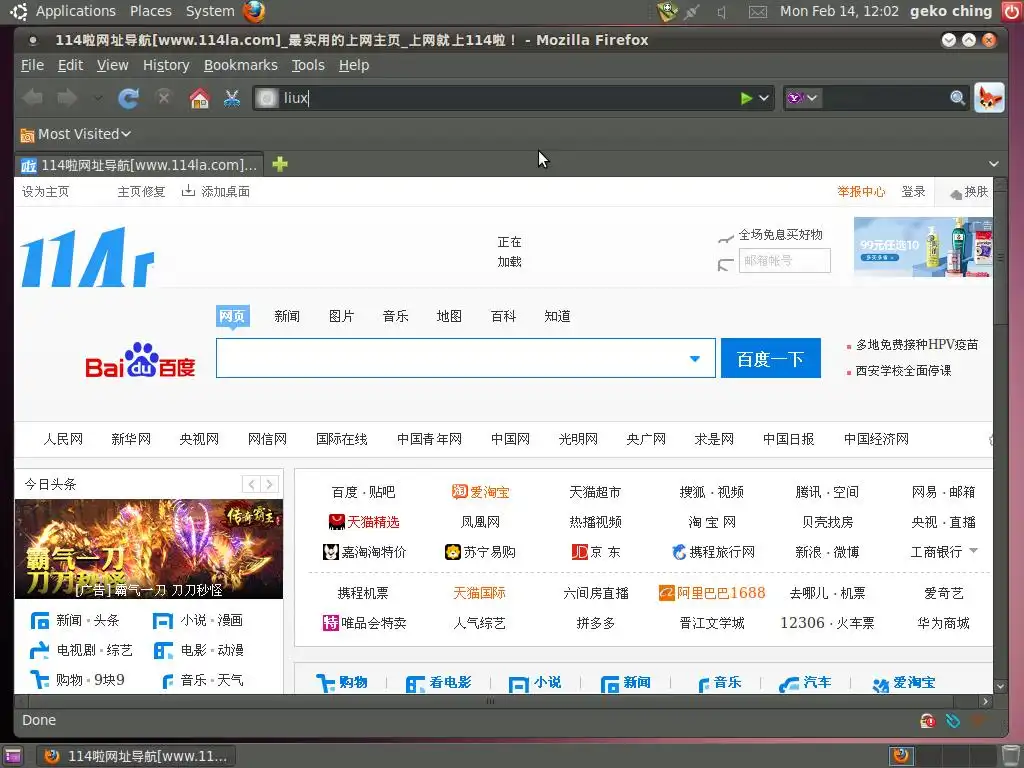Click the Back arrow navigation icon
The image size is (1024, 768).
tap(33, 98)
